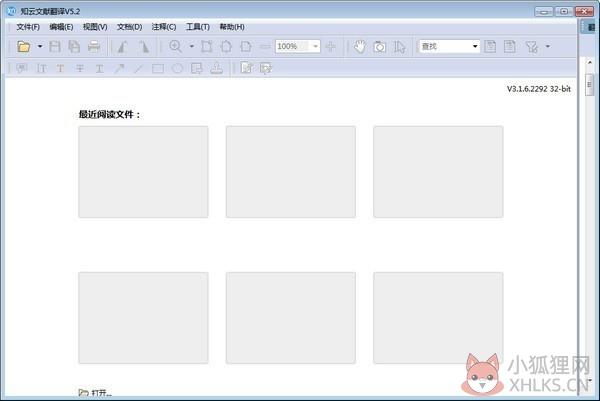Viewport: 600px width, 401px height.
Task: Click inside the 查找 search box
Action: (x=445, y=46)
